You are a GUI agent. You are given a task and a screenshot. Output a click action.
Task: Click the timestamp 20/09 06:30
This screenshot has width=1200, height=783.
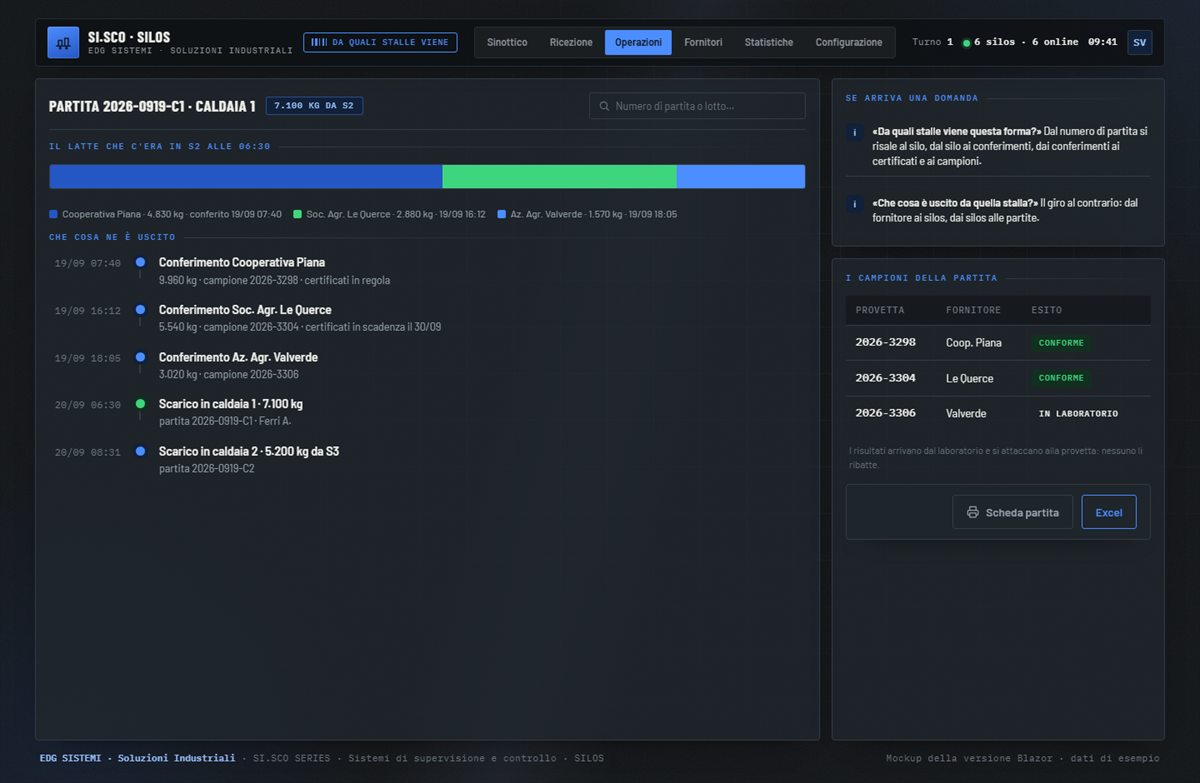(x=88, y=405)
